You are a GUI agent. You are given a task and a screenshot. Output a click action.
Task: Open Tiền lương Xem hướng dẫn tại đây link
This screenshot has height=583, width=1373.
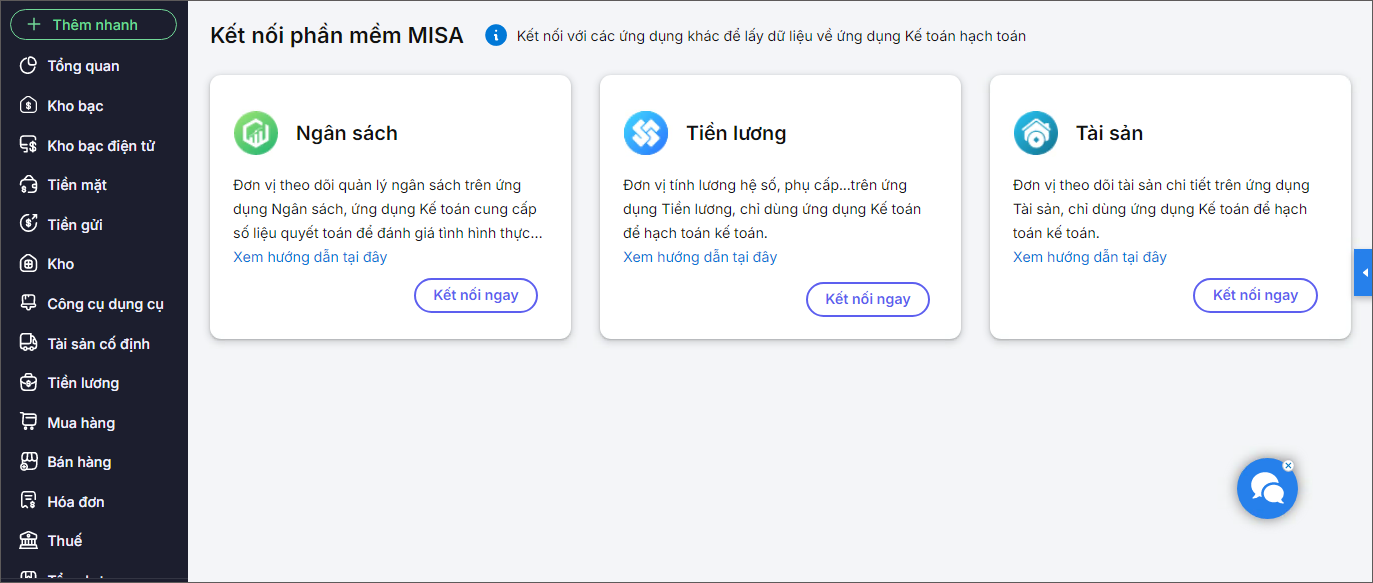pos(700,257)
